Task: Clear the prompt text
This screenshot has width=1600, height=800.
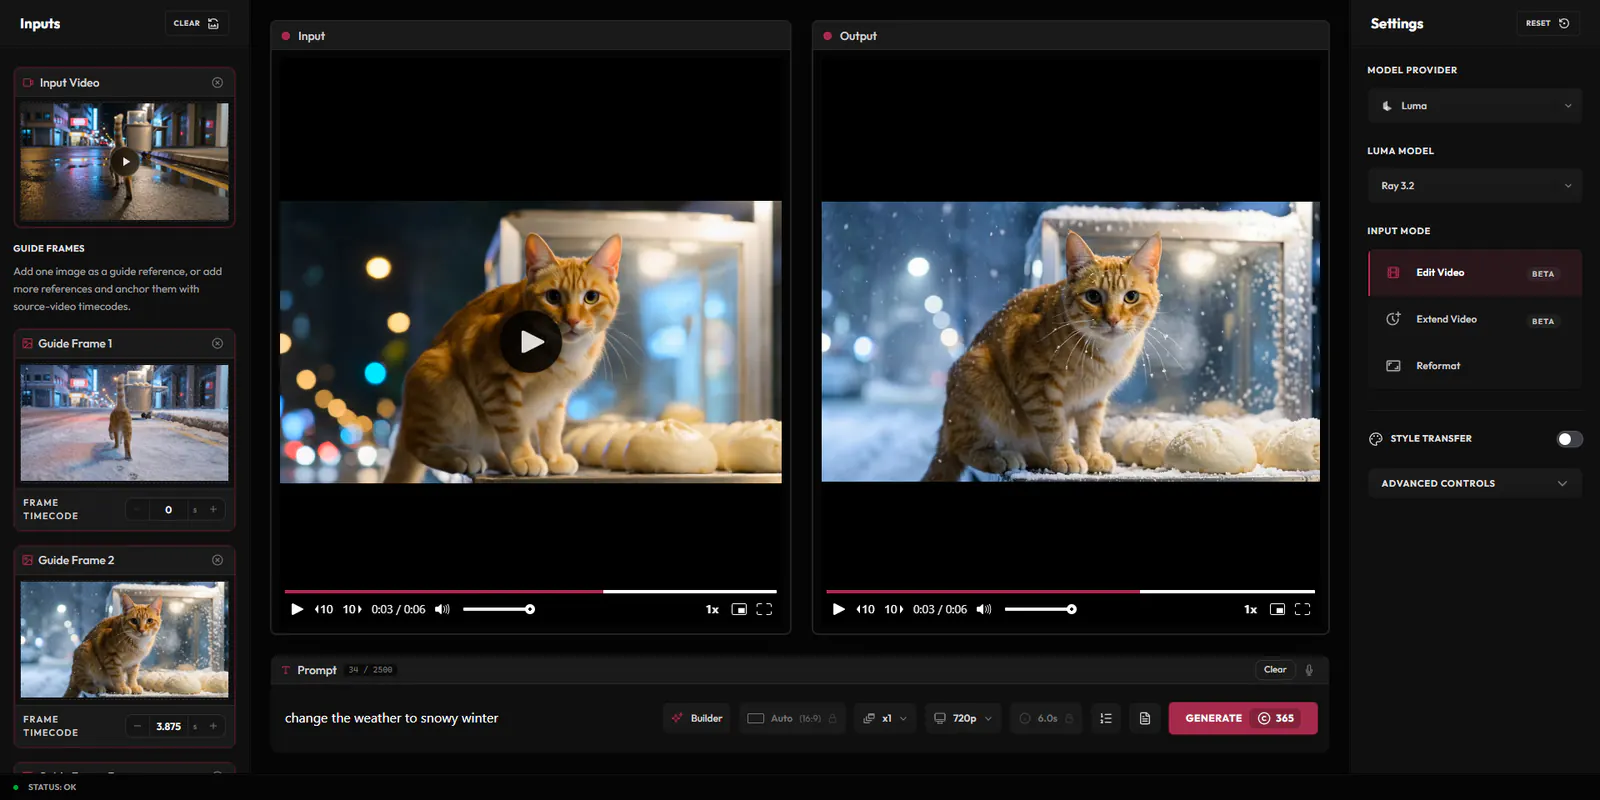Action: click(1275, 670)
